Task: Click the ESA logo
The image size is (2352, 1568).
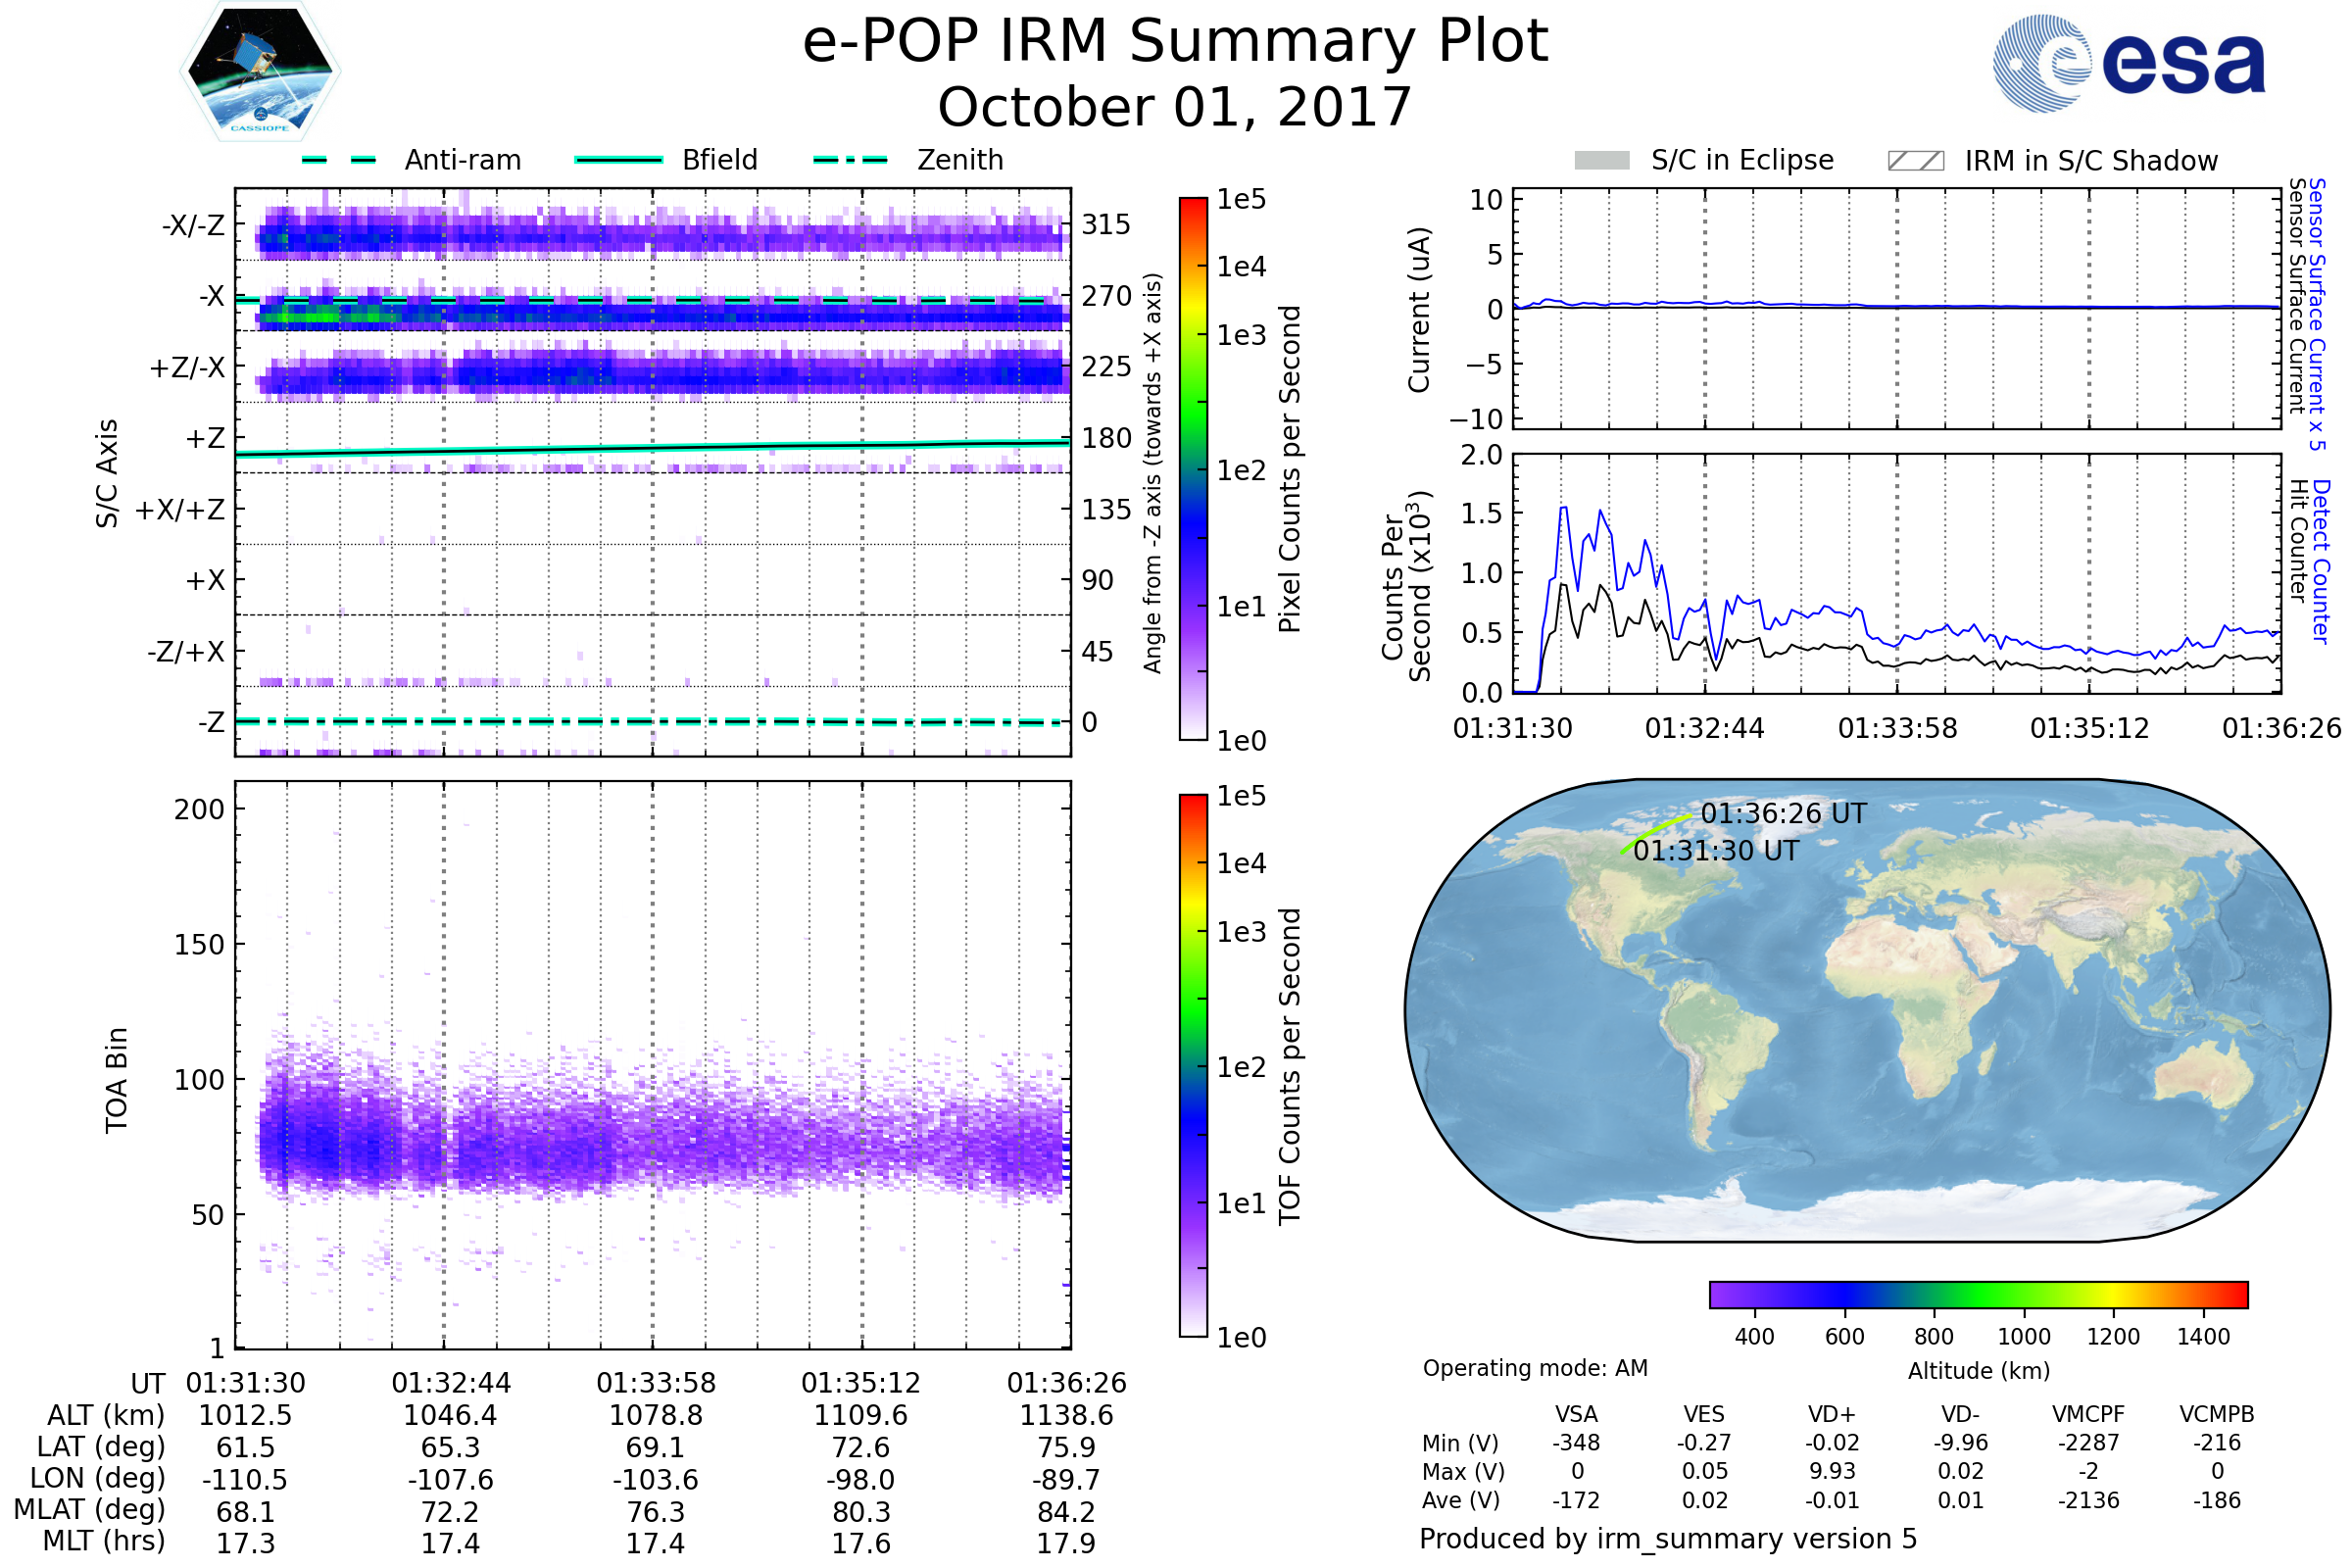Action: click(x=2129, y=64)
